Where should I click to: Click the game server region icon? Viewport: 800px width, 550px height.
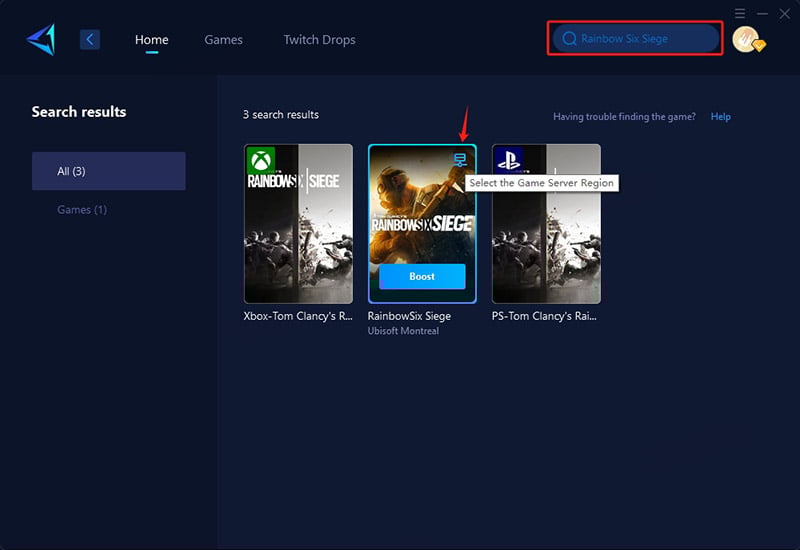[x=460, y=160]
